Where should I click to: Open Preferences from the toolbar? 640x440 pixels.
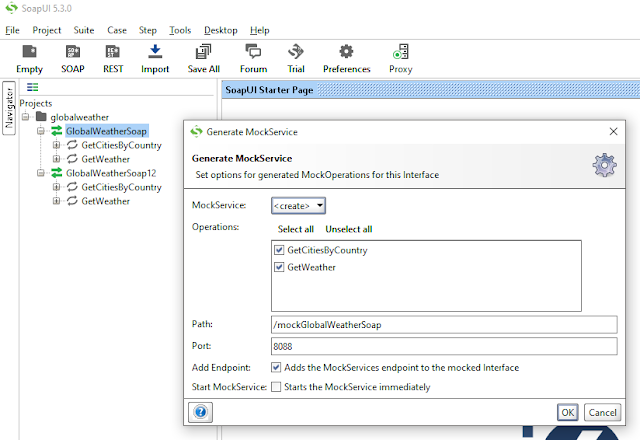346,51
